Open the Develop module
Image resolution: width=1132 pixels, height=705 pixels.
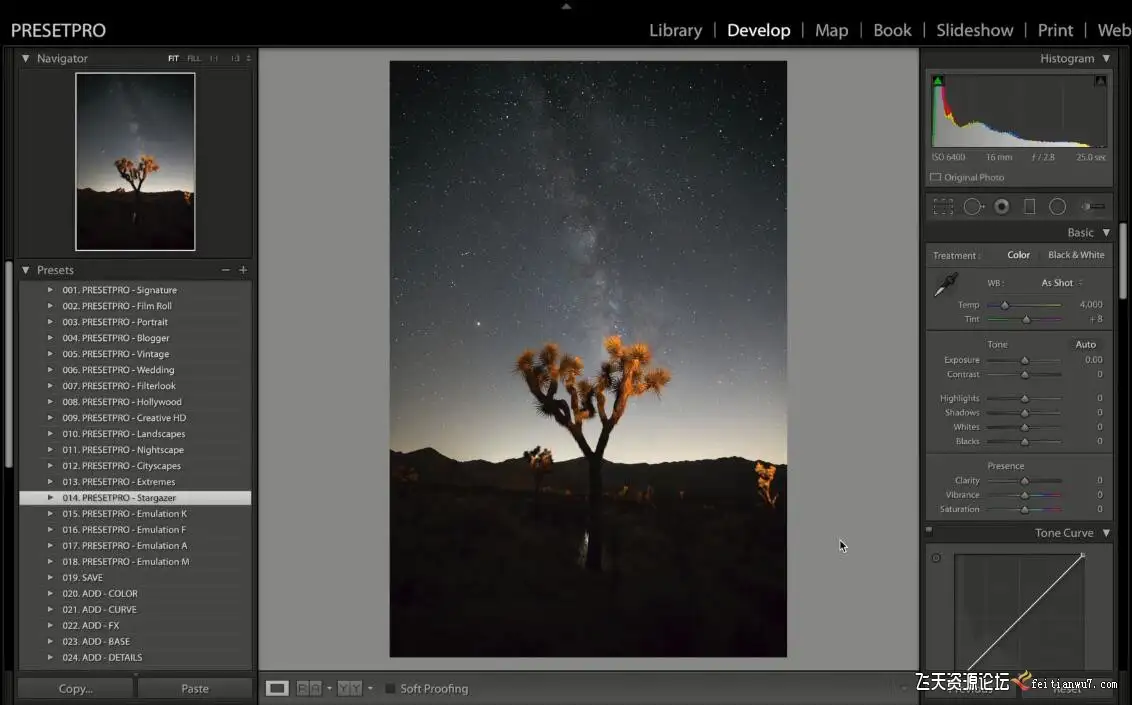759,30
